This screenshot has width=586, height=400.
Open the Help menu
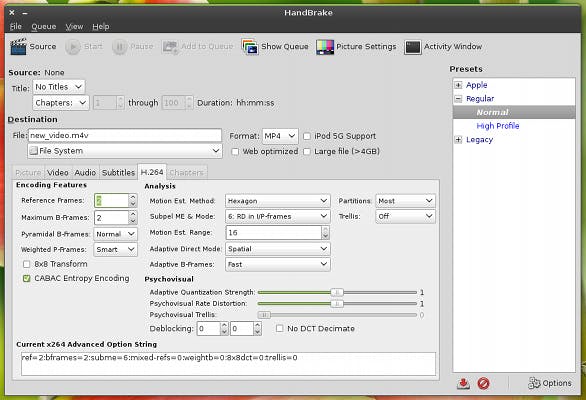point(101,27)
